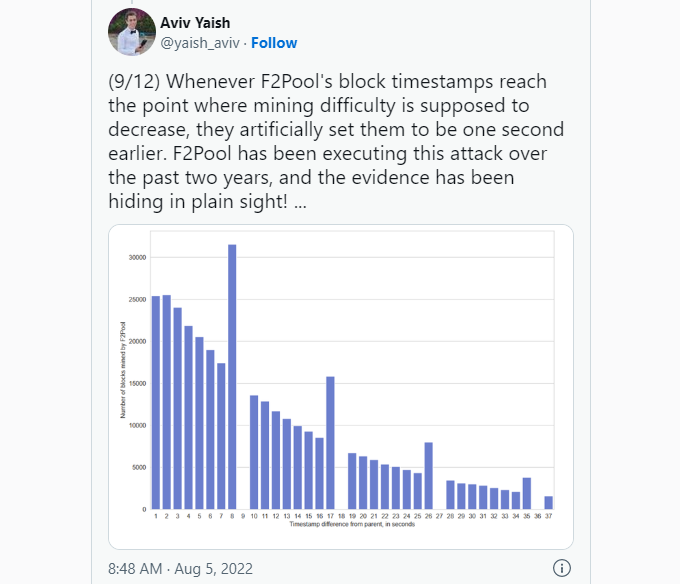Click the Follow link
680x584 pixels.
click(274, 43)
